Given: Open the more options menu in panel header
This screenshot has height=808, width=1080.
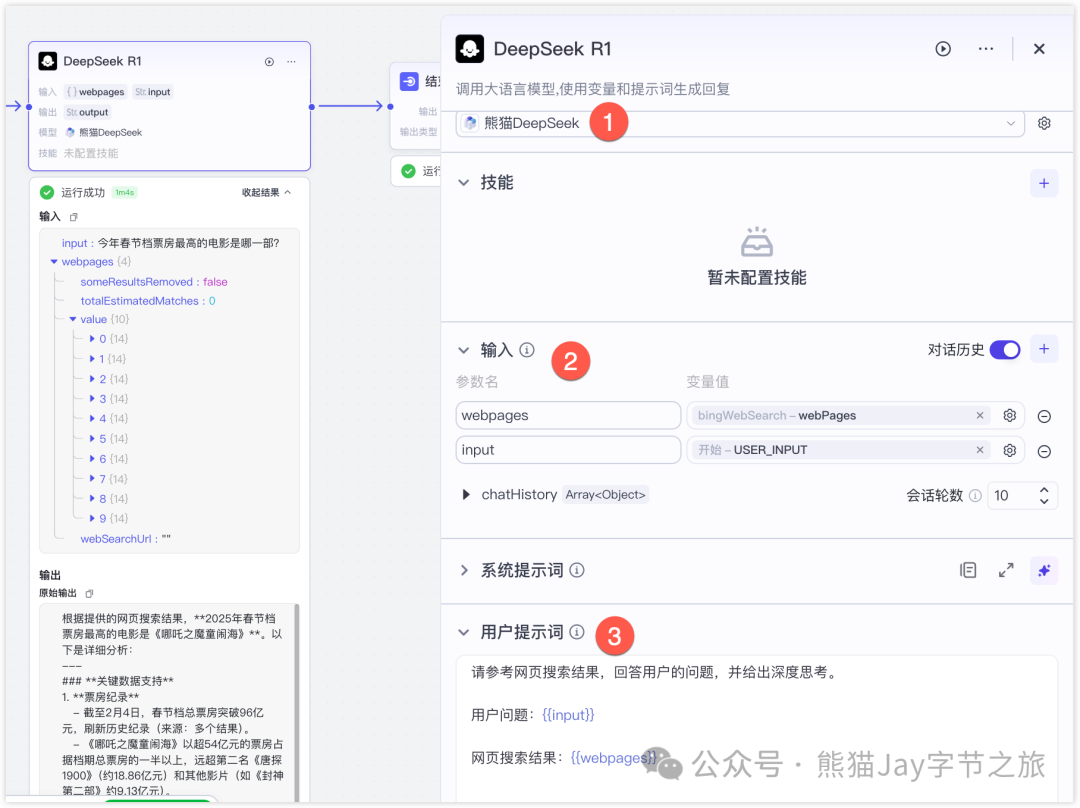Looking at the screenshot, I should (986, 49).
